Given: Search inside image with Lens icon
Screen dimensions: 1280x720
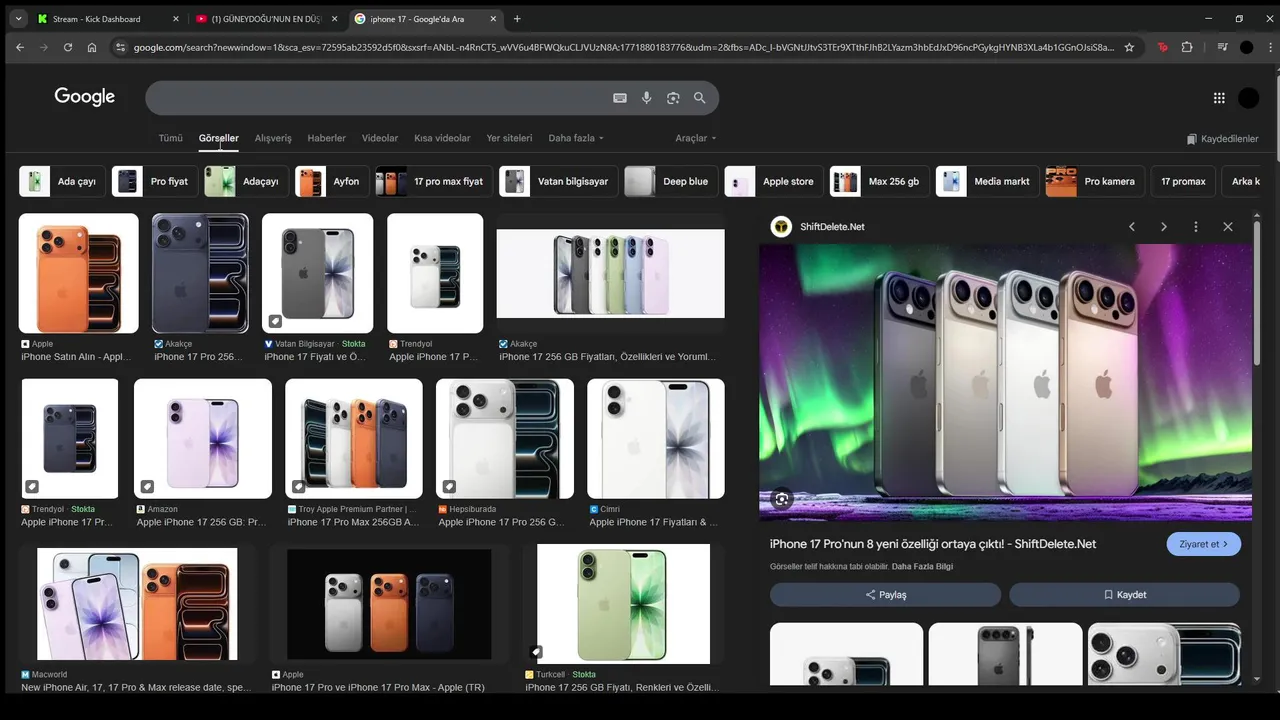Looking at the screenshot, I should pyautogui.click(x=782, y=498).
